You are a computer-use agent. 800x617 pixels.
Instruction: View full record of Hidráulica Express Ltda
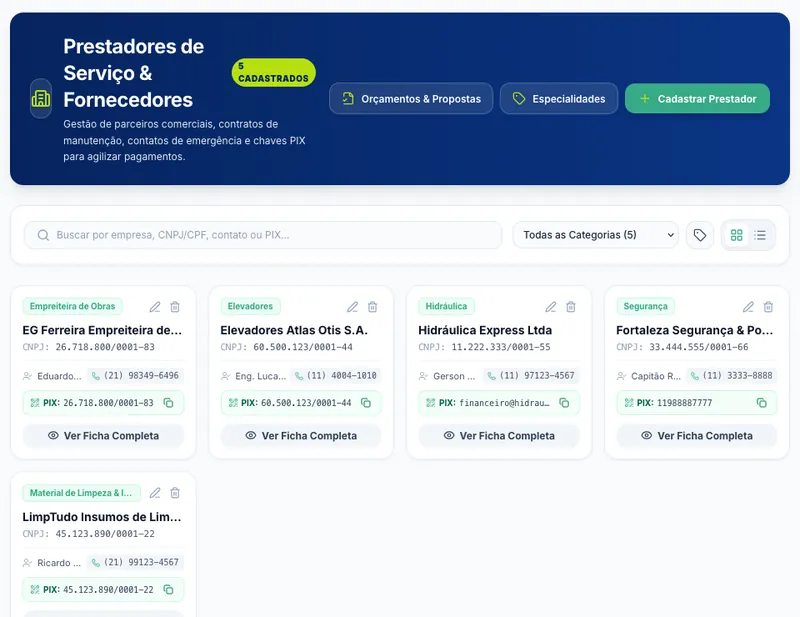tap(499, 436)
